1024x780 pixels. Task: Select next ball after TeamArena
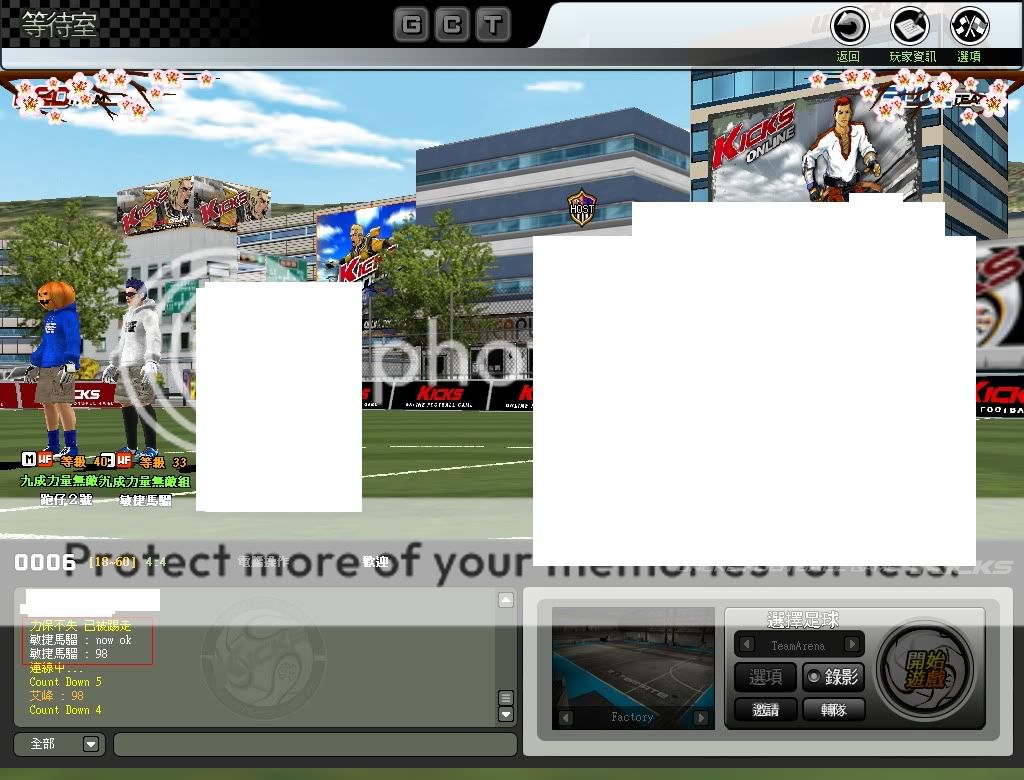tap(852, 645)
